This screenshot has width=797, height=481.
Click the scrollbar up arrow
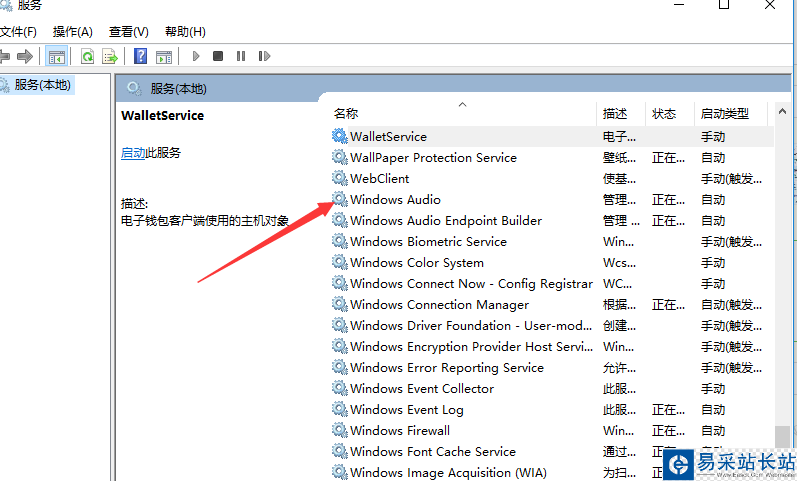click(x=782, y=111)
